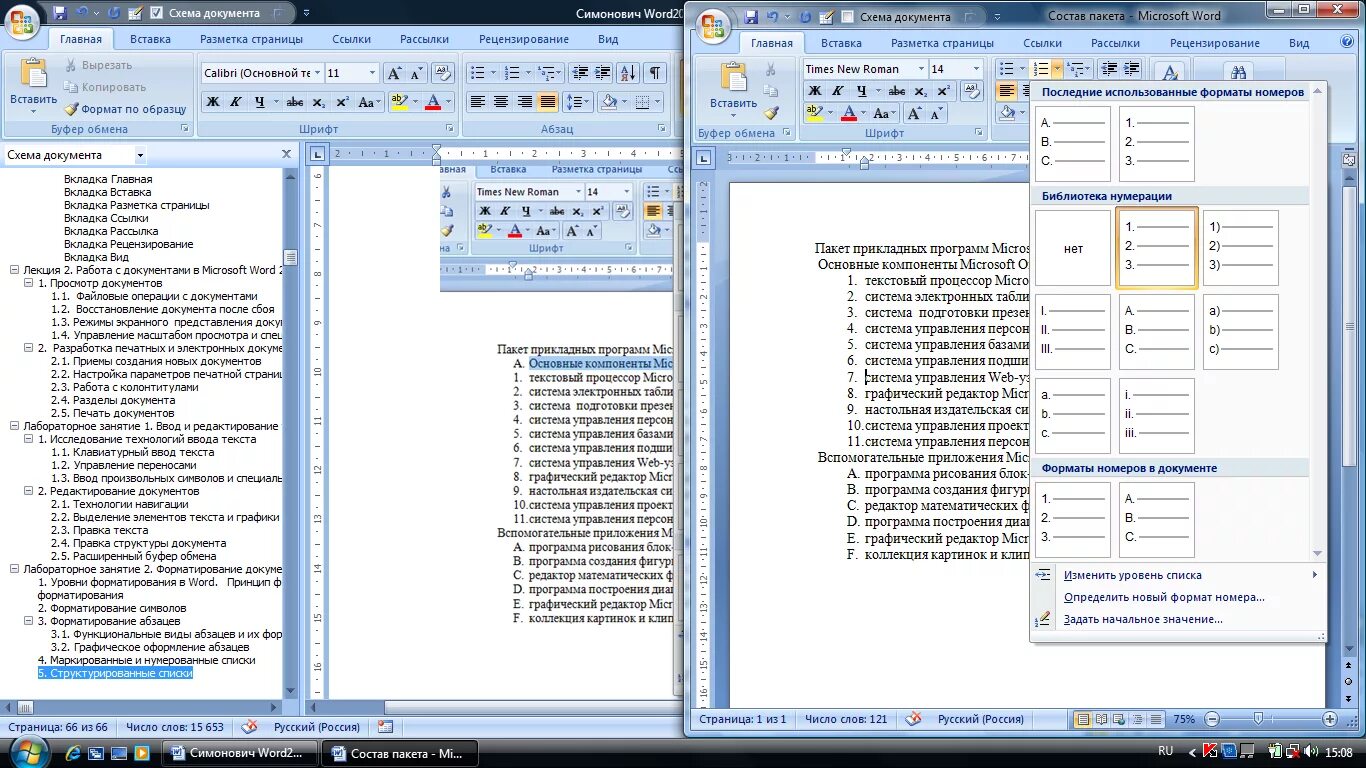The height and width of the screenshot is (768, 1366).
Task: Switch to Outline view in status bar
Action: coord(1138,719)
